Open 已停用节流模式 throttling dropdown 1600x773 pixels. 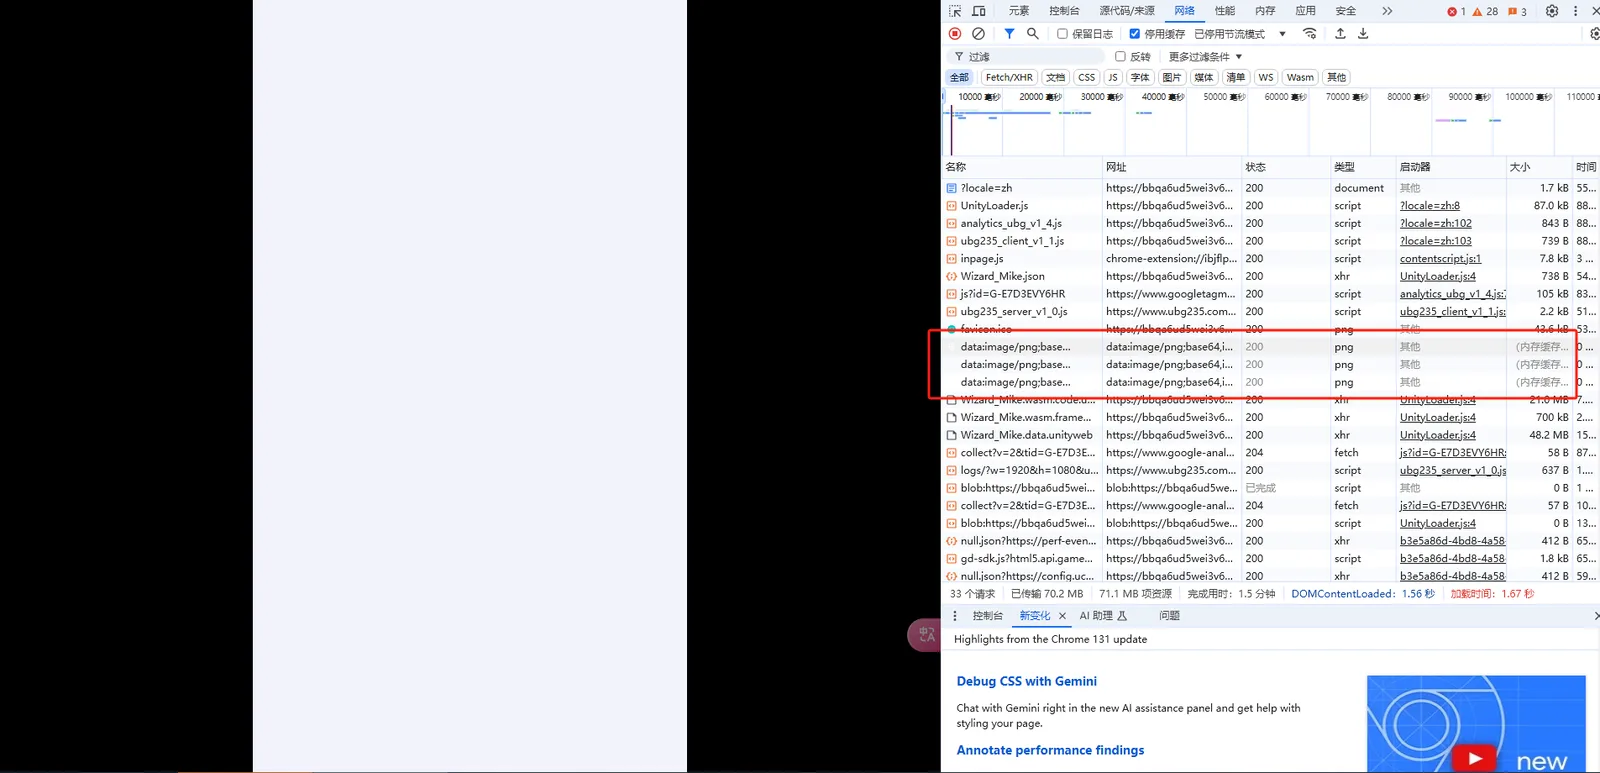(x=1240, y=34)
